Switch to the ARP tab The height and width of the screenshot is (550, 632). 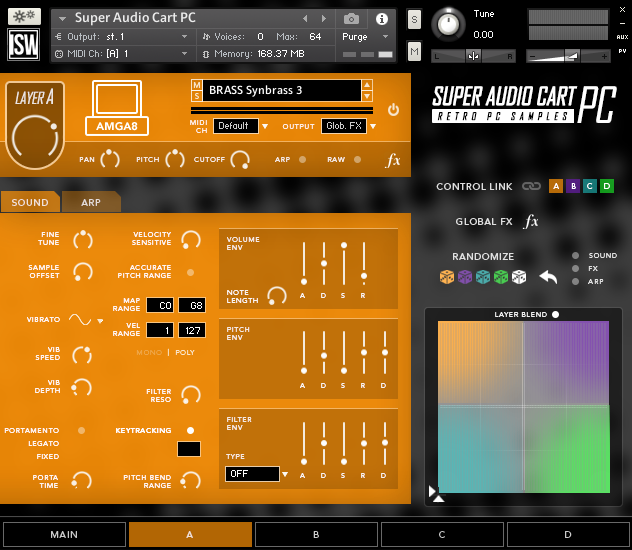coord(91,202)
